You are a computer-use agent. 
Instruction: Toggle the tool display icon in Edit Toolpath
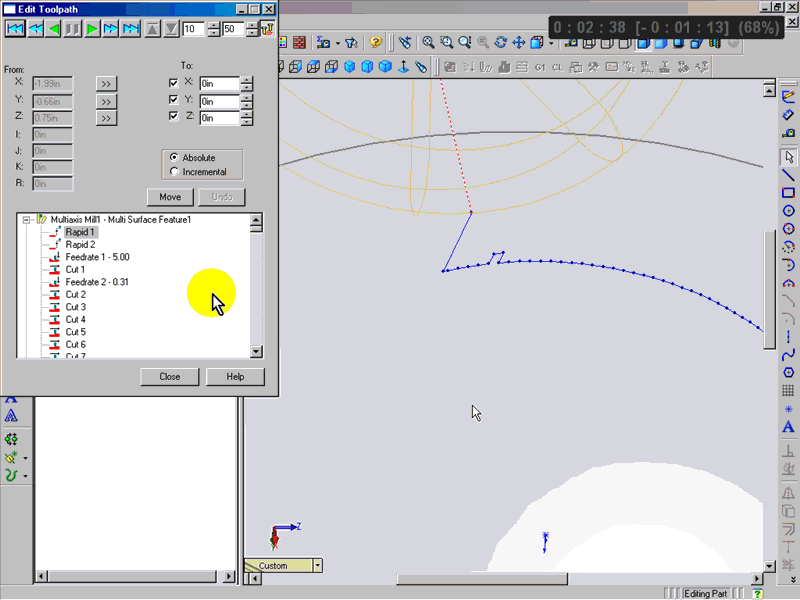(x=267, y=29)
